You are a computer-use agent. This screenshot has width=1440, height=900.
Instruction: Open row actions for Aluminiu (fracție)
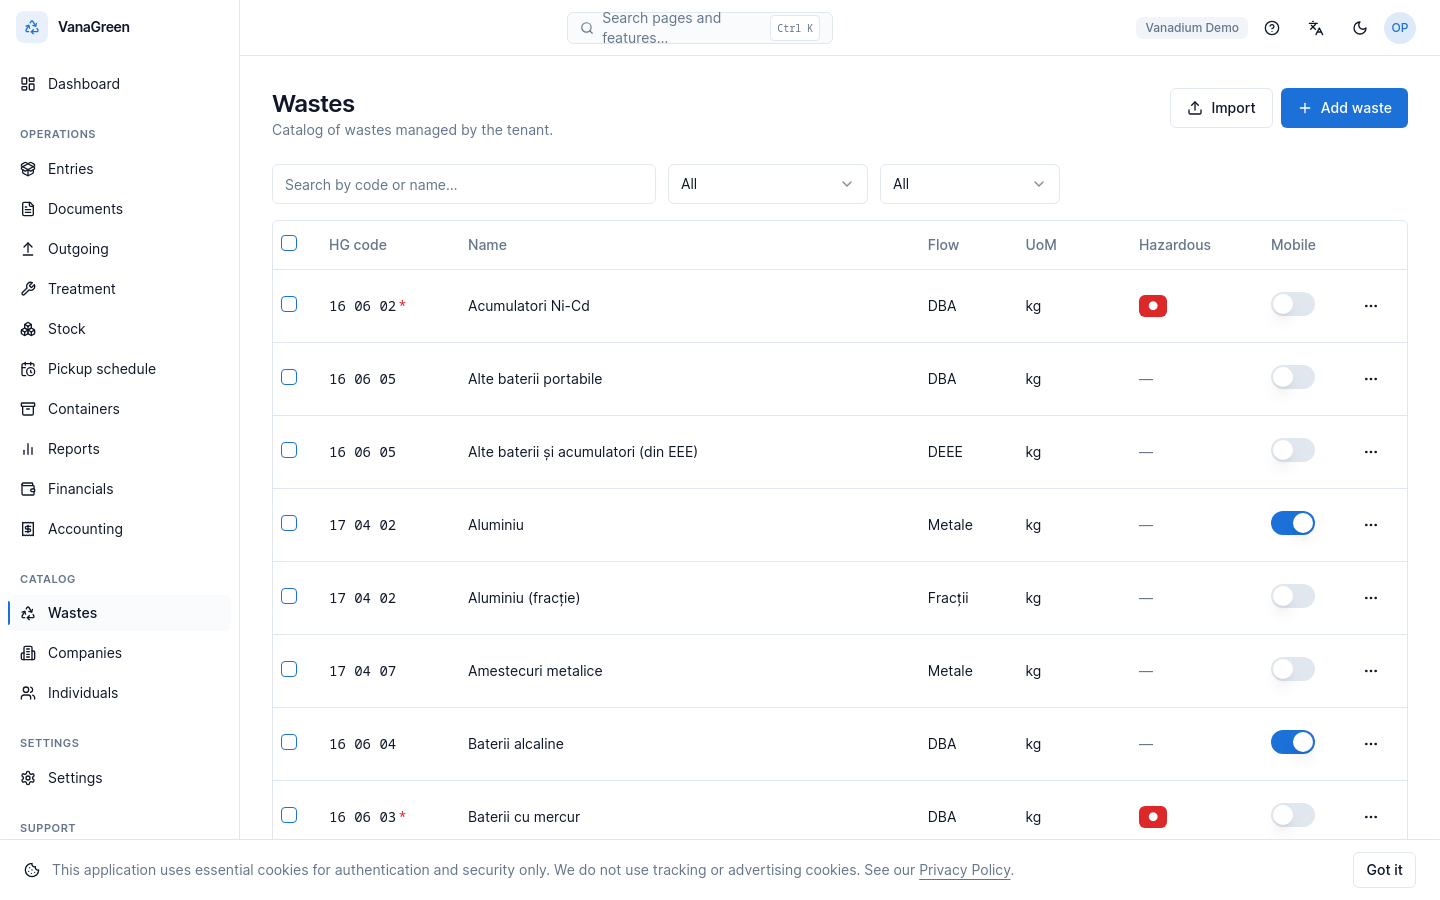(1371, 598)
